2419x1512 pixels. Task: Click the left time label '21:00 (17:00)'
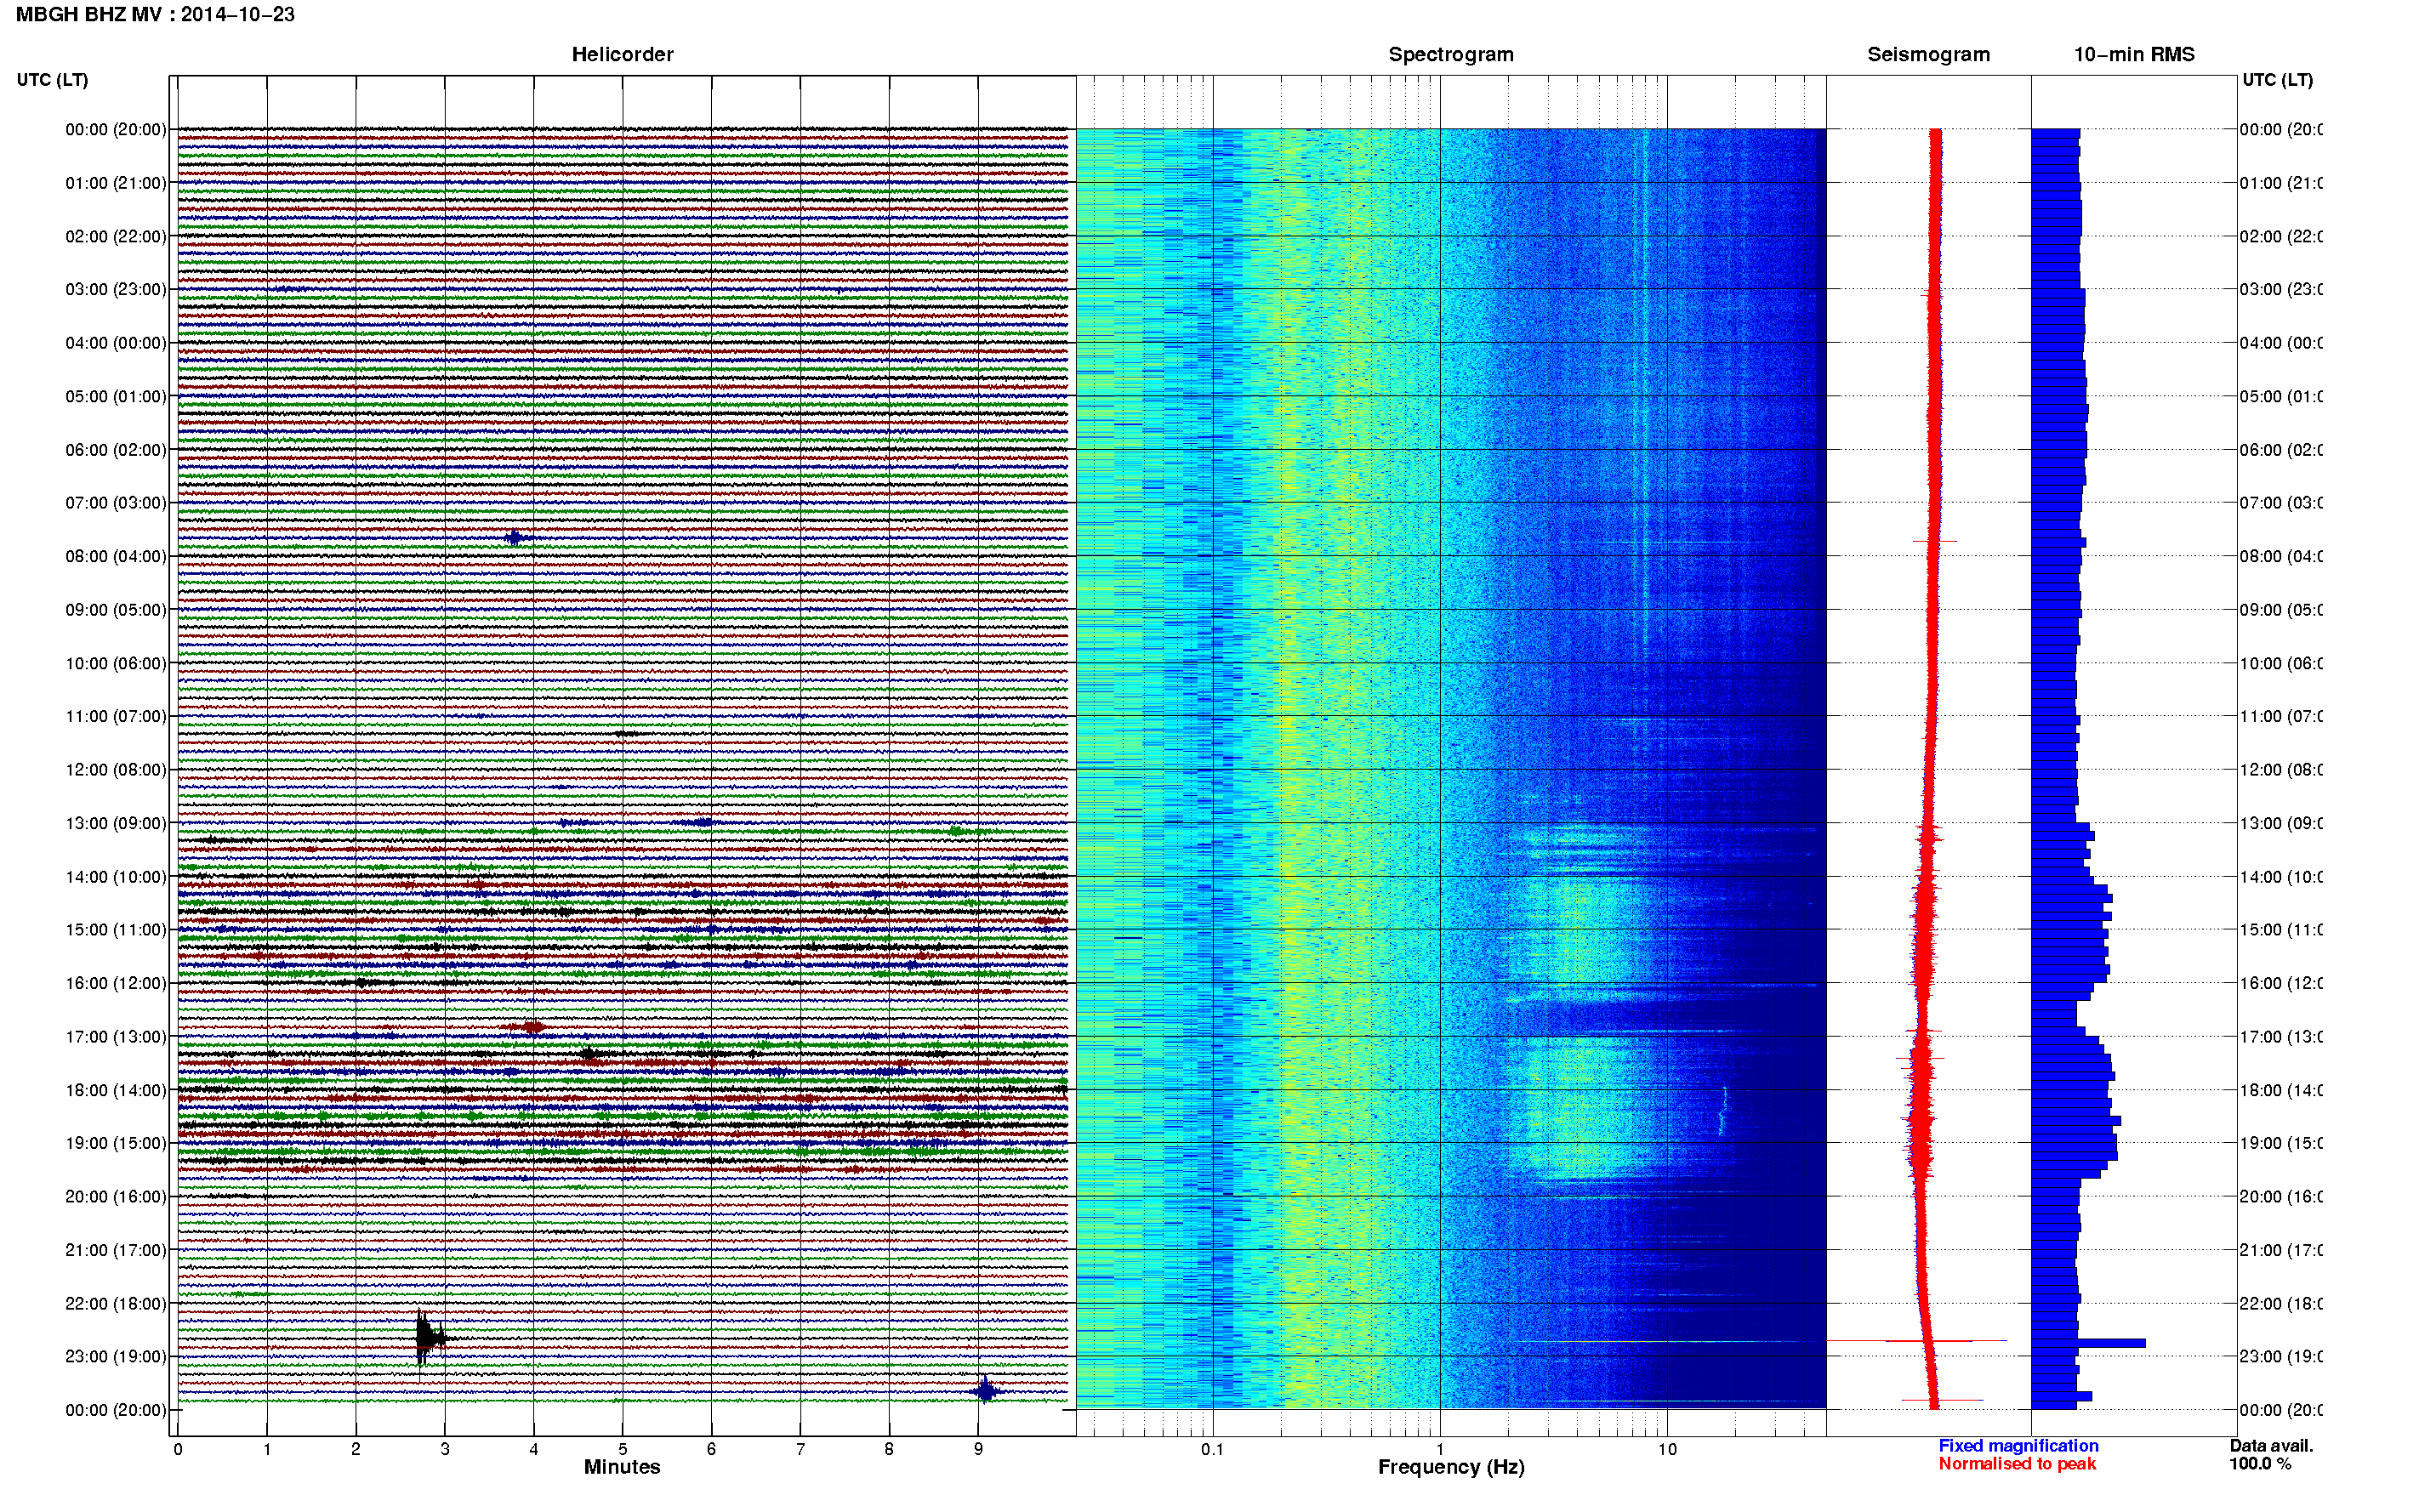116,1250
